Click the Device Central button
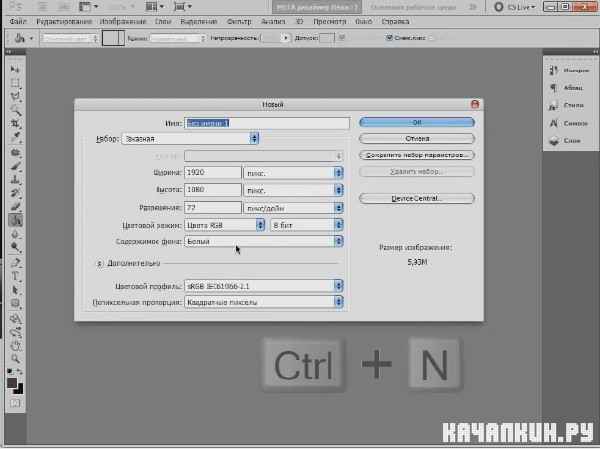The image size is (600, 449). tap(417, 198)
